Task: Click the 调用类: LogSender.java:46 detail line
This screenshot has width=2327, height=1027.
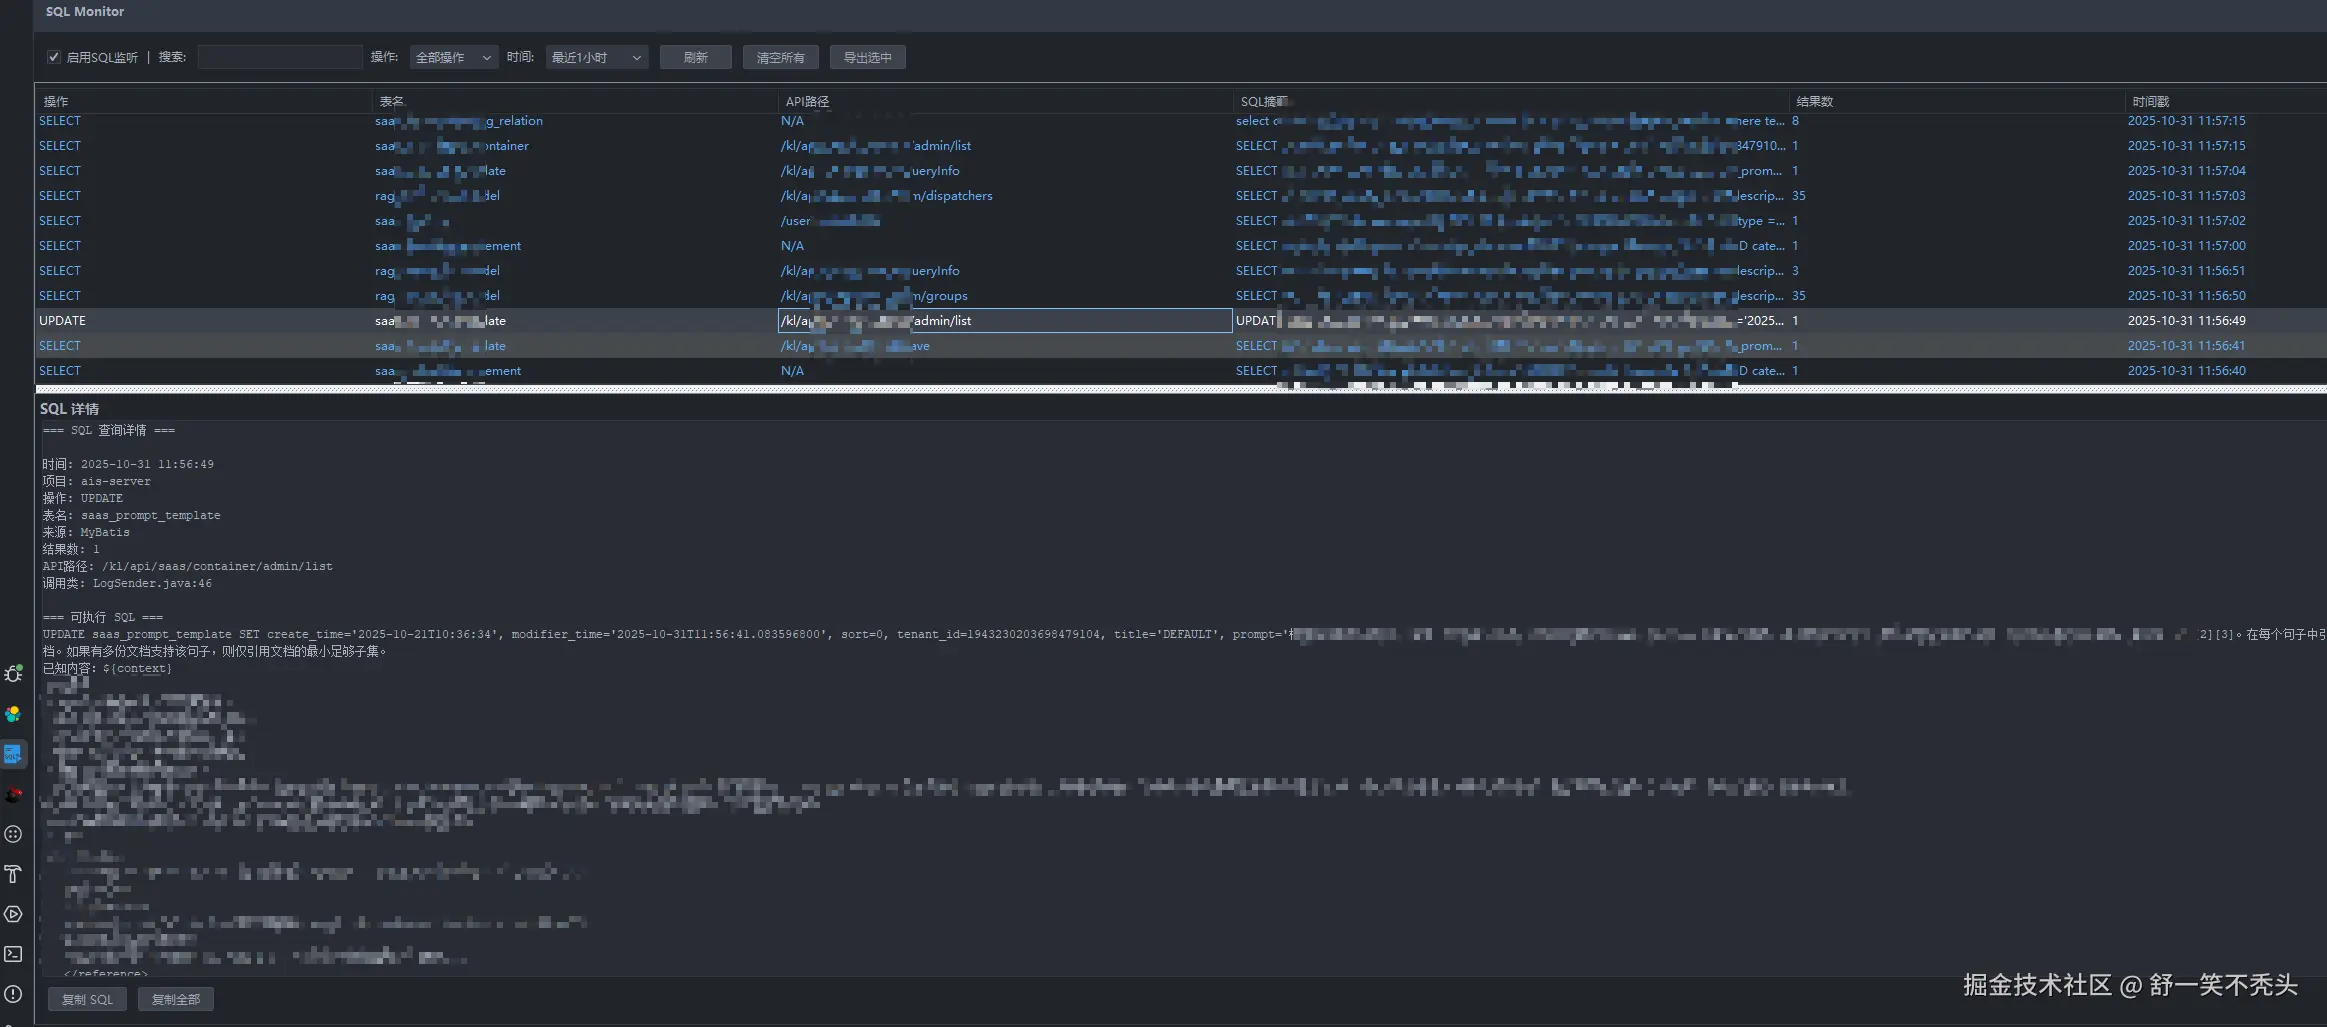Action: coord(127,583)
